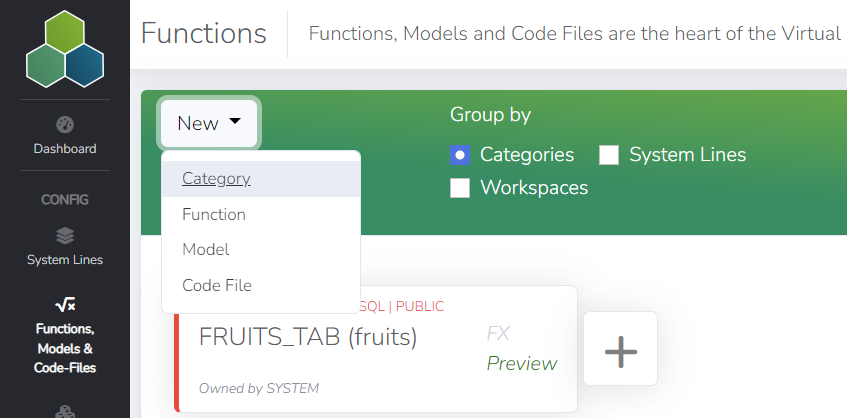Toggle the New dropdown button
Screen dimensions: 847x418
[209, 123]
